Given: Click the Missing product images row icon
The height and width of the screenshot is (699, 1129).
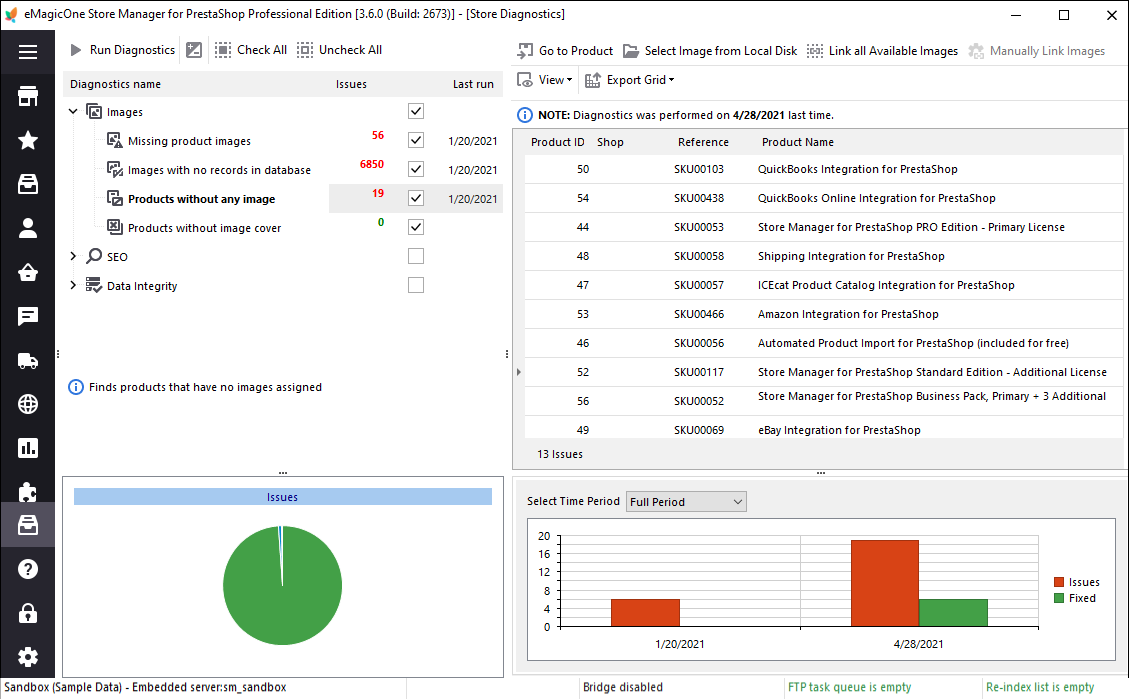Looking at the screenshot, I should (114, 140).
